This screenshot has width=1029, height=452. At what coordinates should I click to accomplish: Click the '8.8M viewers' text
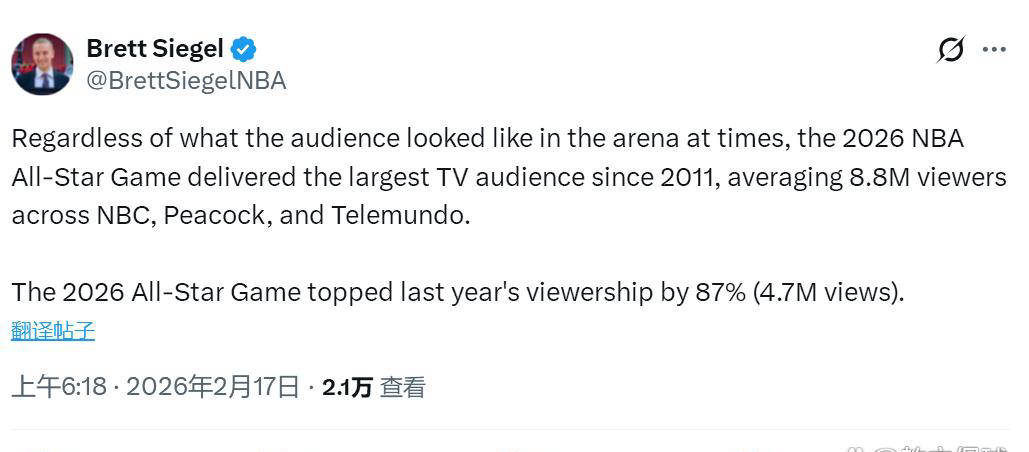click(918, 177)
